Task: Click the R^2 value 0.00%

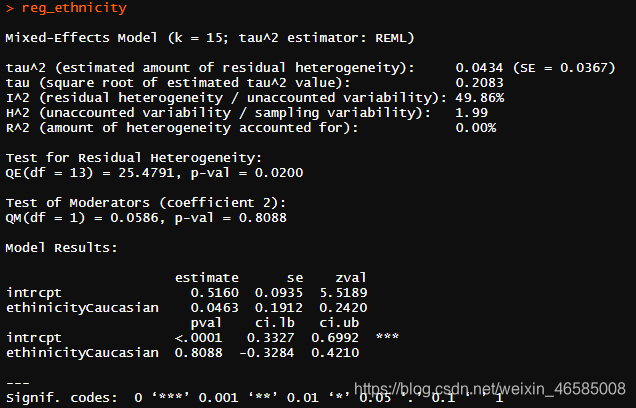Action: coord(475,128)
